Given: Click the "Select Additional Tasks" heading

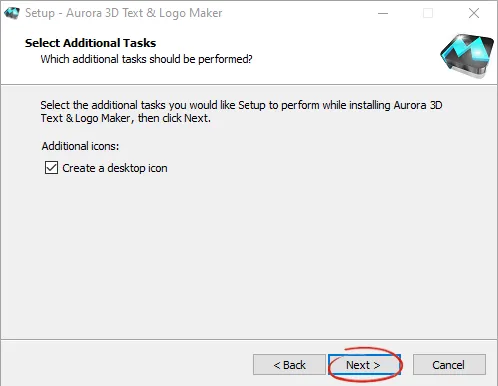Looking at the screenshot, I should pos(90,43).
